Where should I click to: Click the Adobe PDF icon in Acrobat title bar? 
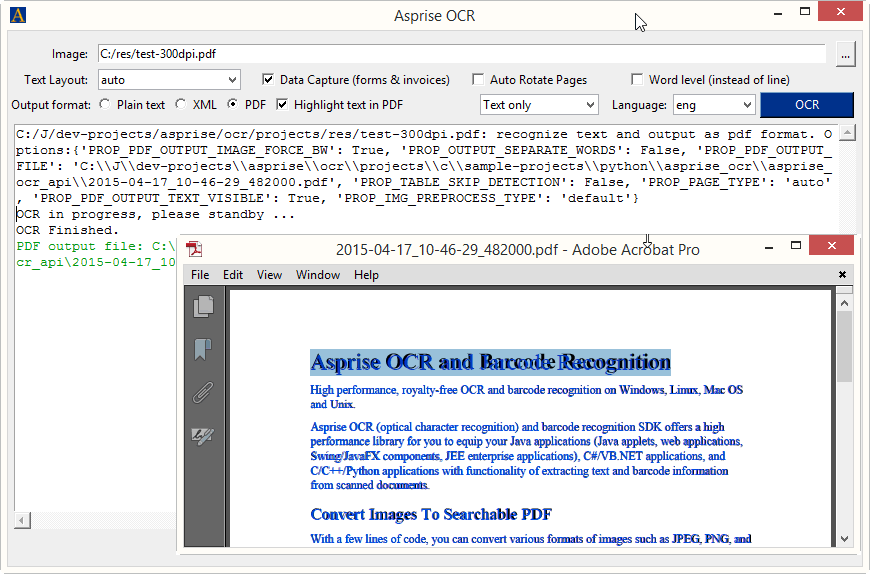(x=194, y=249)
